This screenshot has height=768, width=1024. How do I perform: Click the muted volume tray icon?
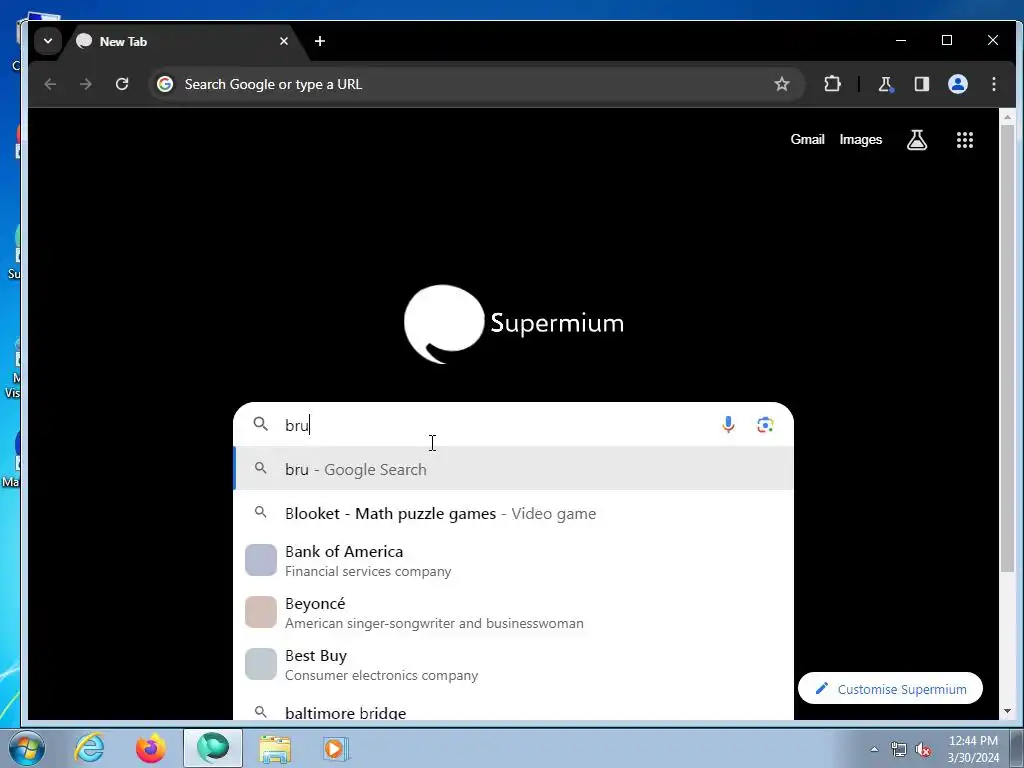pos(923,749)
